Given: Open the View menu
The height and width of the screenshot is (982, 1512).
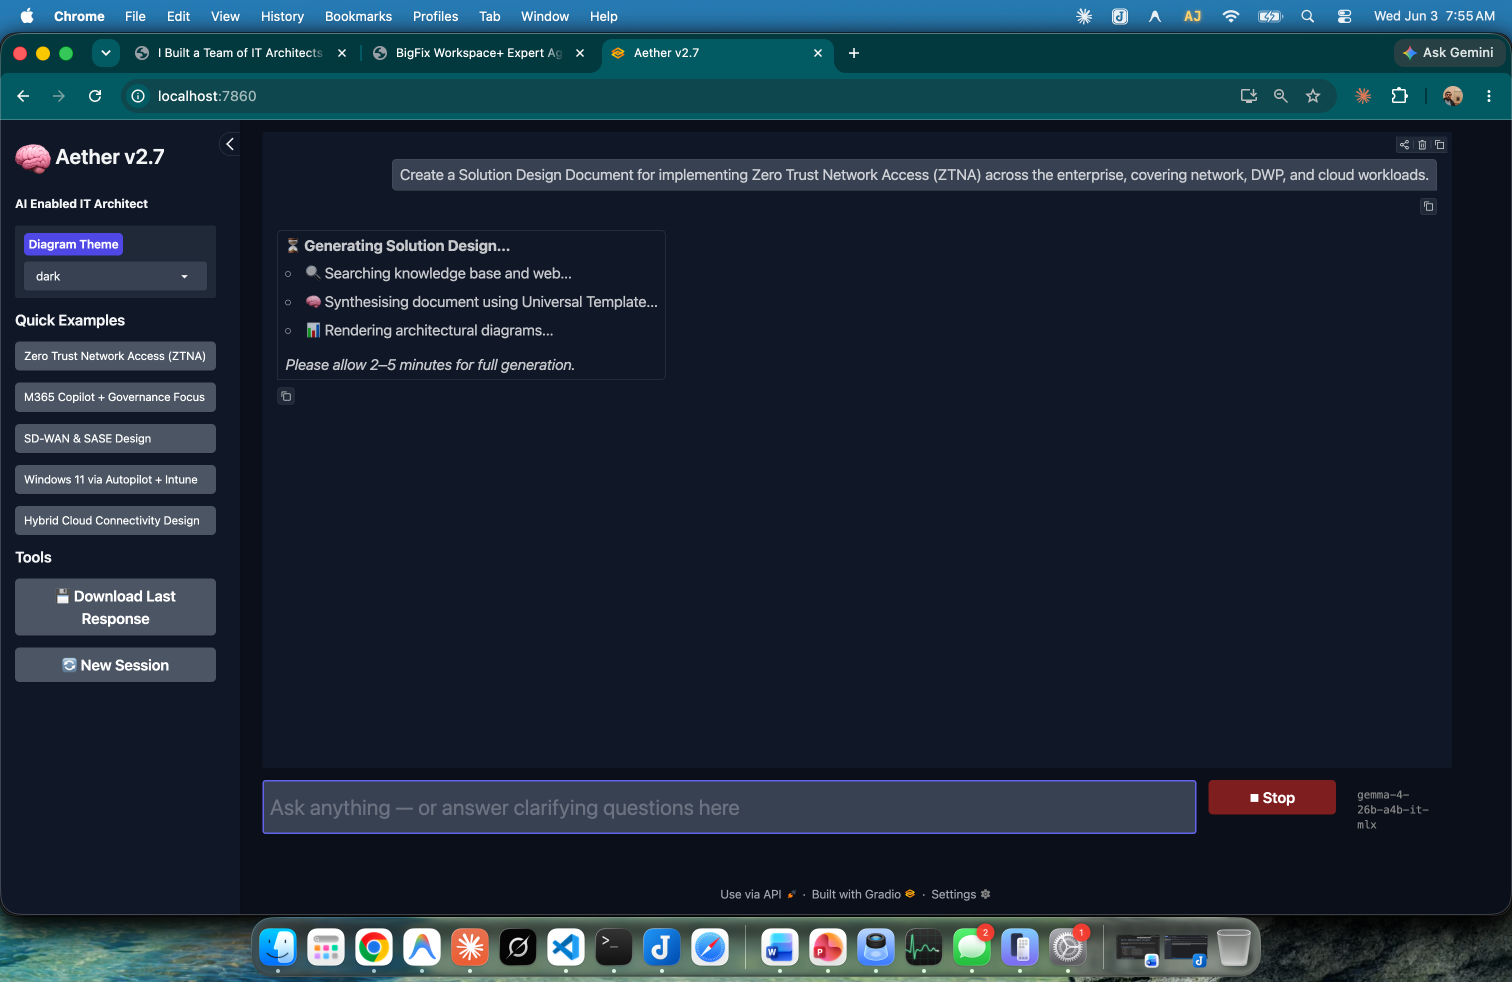Looking at the screenshot, I should click(x=225, y=16).
